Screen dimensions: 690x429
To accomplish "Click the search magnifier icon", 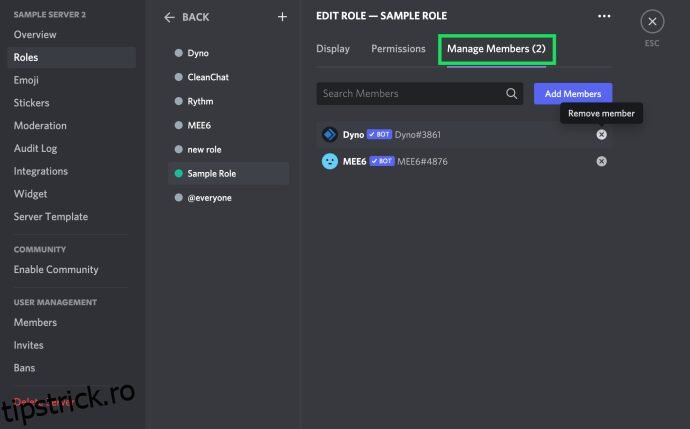I will tap(512, 94).
